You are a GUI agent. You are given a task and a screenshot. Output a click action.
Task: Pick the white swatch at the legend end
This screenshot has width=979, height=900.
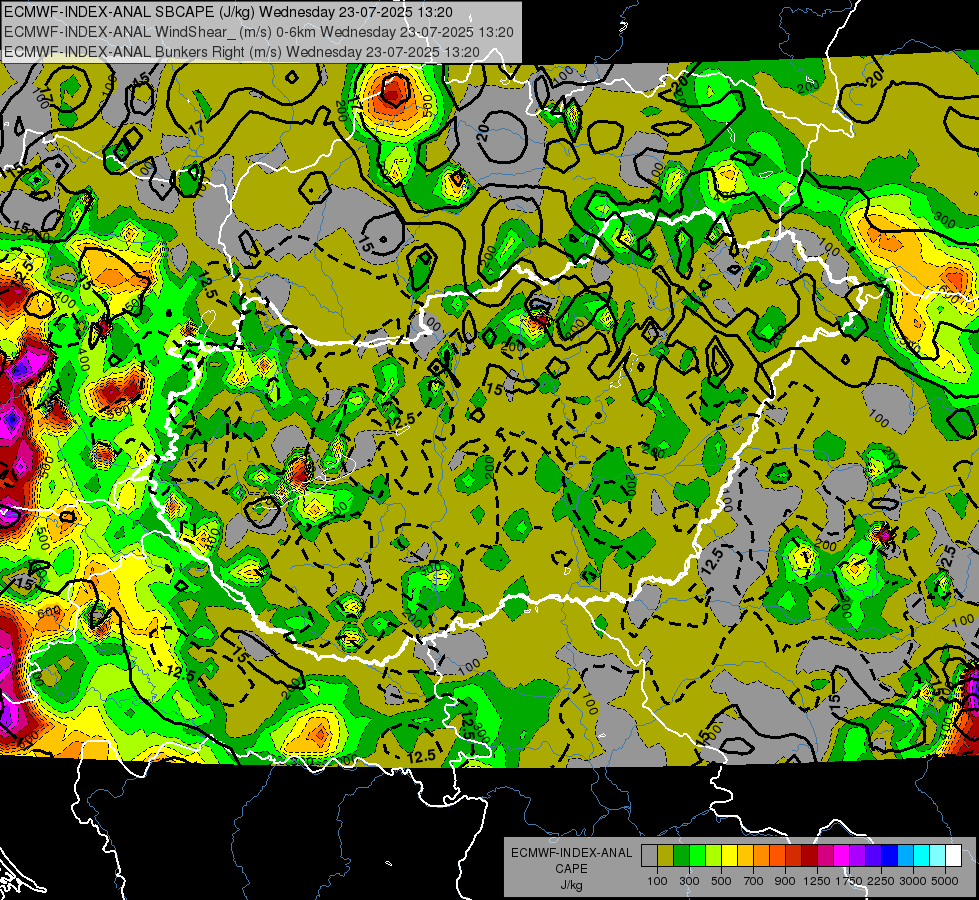coord(954,856)
